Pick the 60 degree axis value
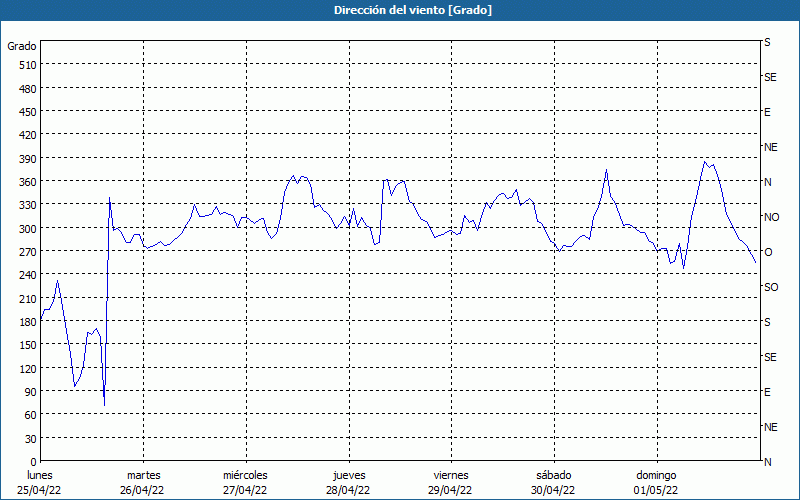Screen dimensions: 800x500 31,415
